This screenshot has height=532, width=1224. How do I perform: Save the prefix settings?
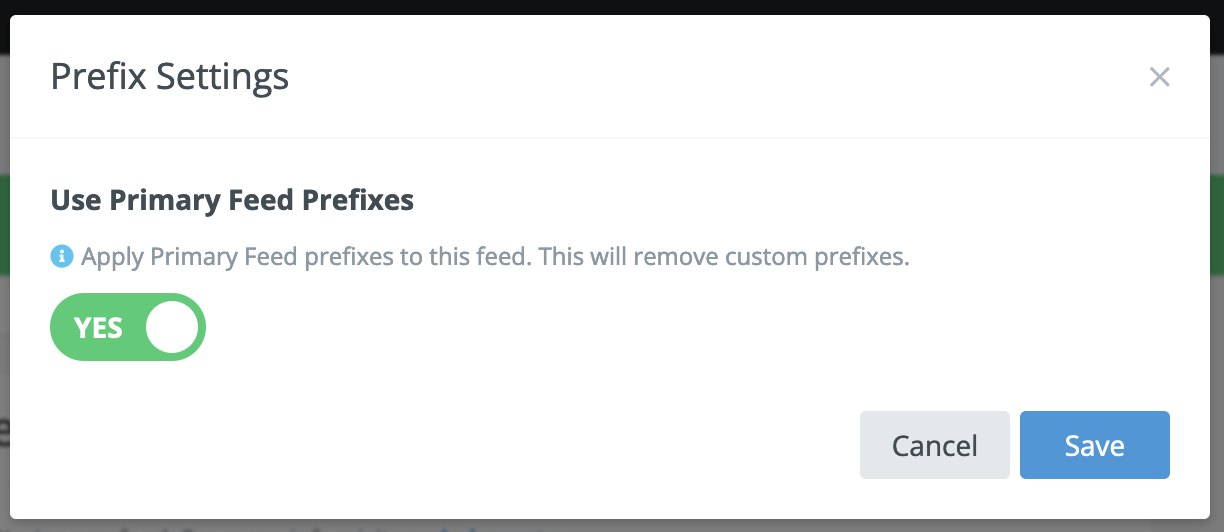point(1094,445)
